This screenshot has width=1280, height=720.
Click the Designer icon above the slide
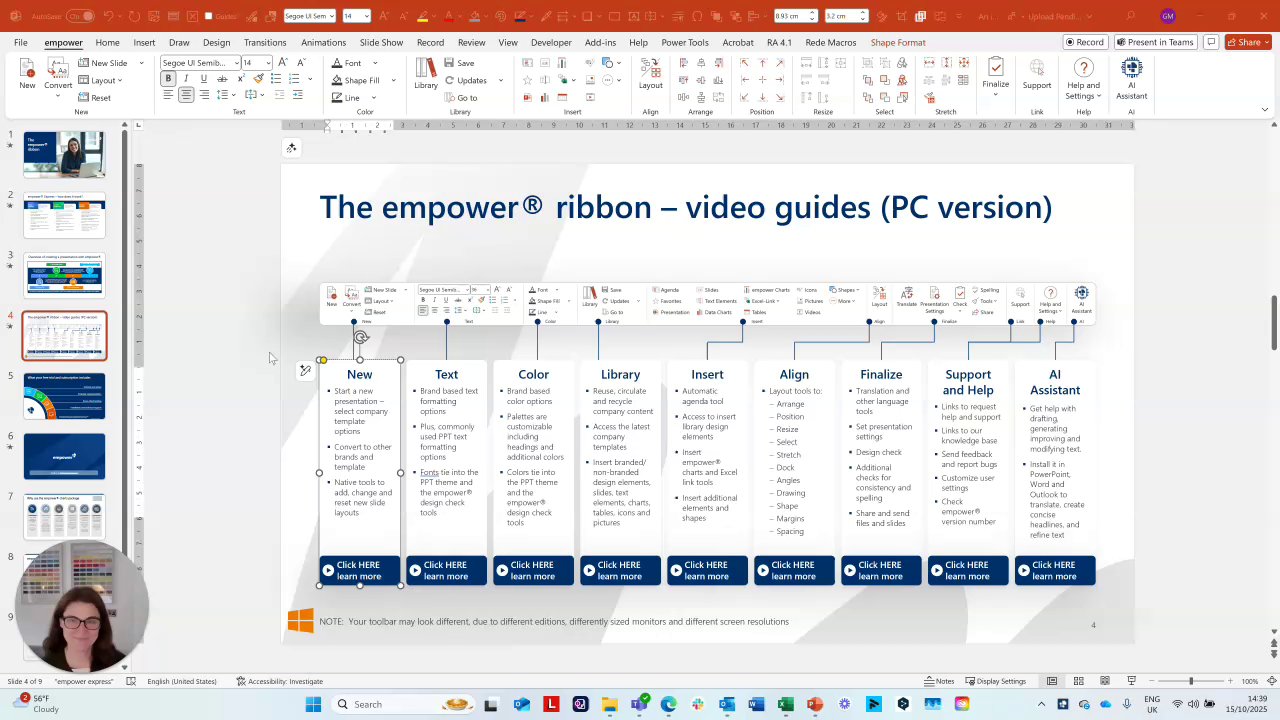tap(291, 148)
